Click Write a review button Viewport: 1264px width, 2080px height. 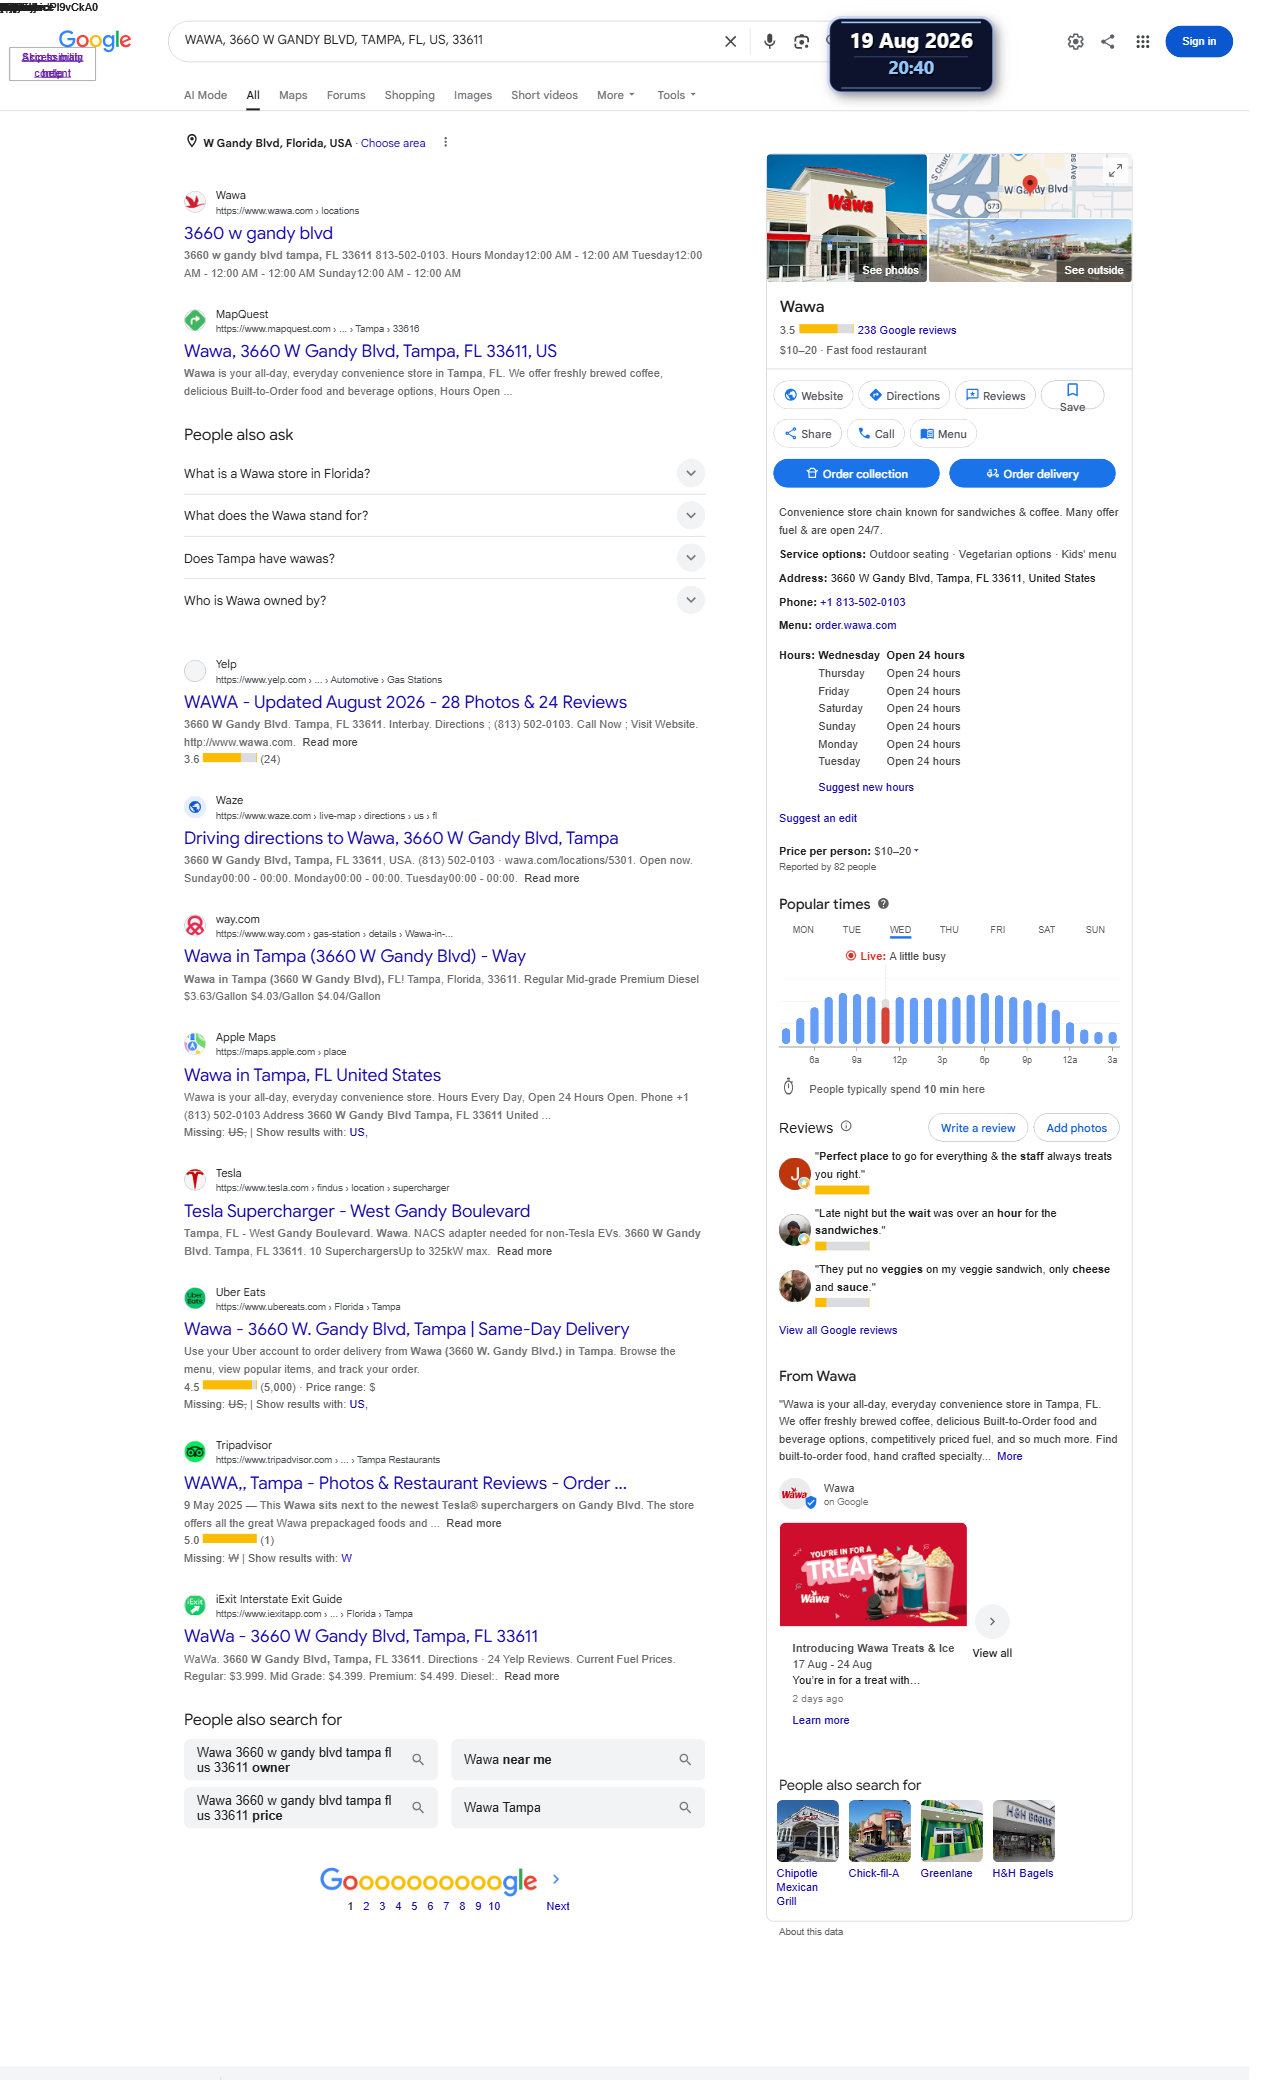pos(978,1127)
